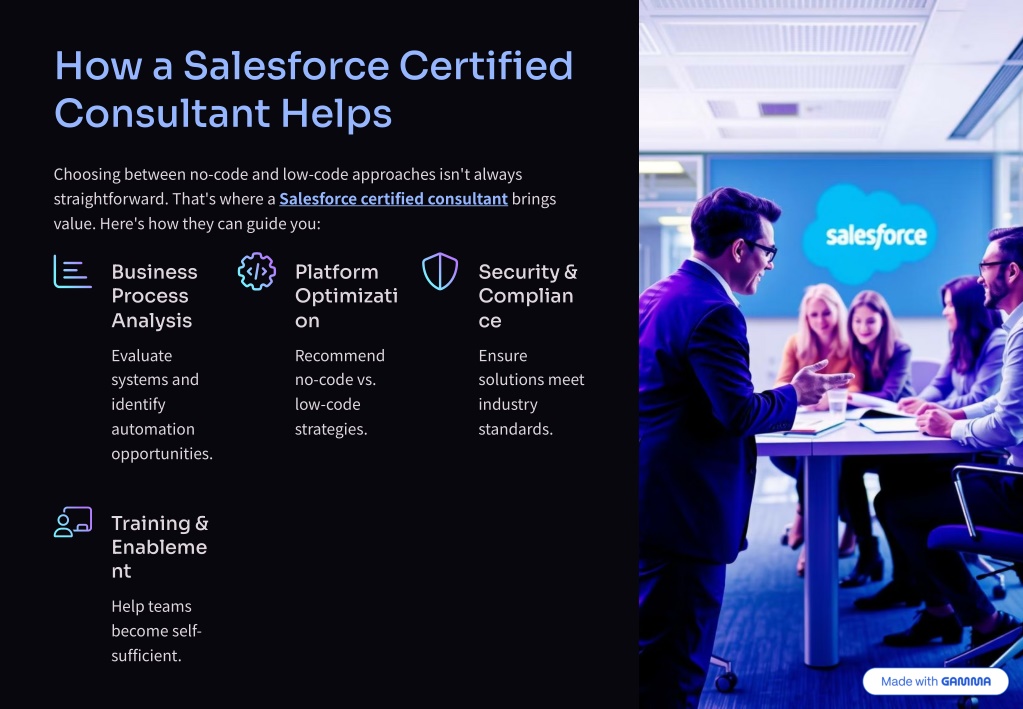Click the Security & Compliance shield icon
The height and width of the screenshot is (709, 1023).
click(440, 271)
